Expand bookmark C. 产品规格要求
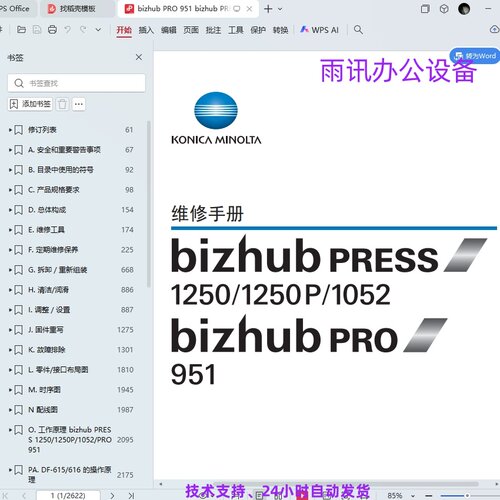 [x=10, y=190]
